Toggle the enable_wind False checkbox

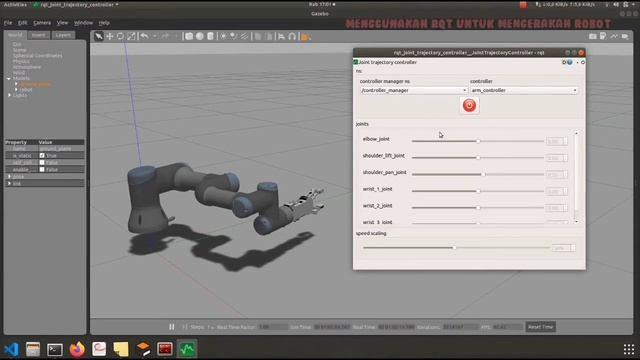[x=42, y=169]
